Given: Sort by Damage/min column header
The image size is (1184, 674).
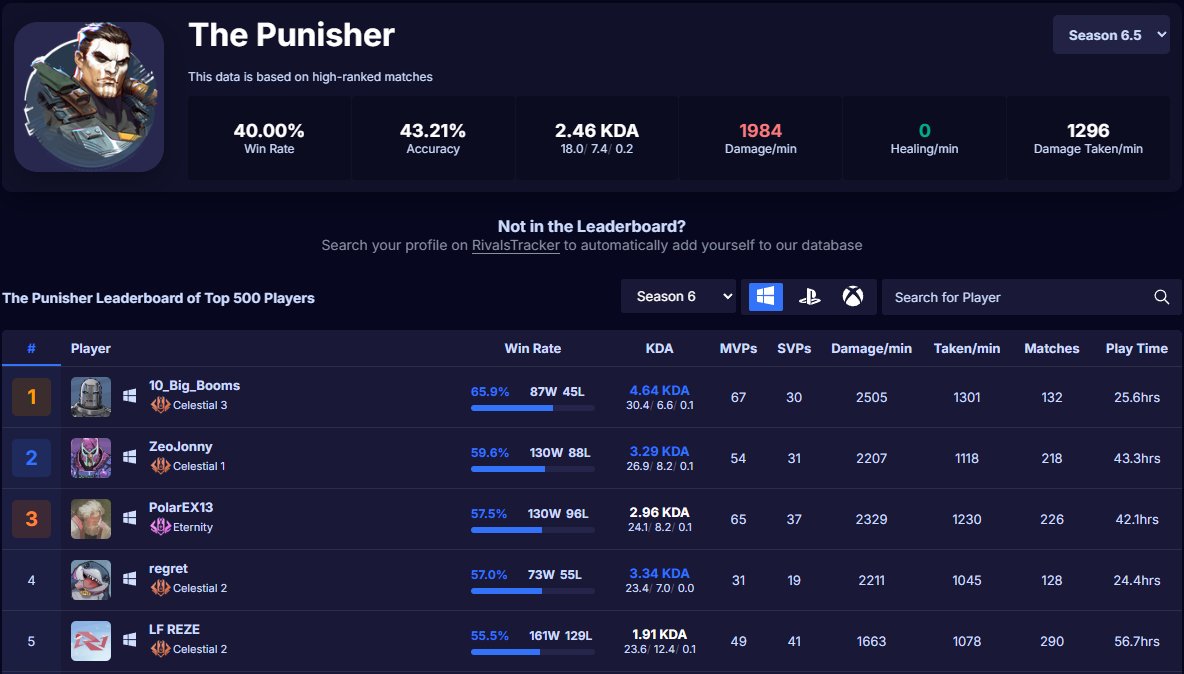Looking at the screenshot, I should click(871, 348).
